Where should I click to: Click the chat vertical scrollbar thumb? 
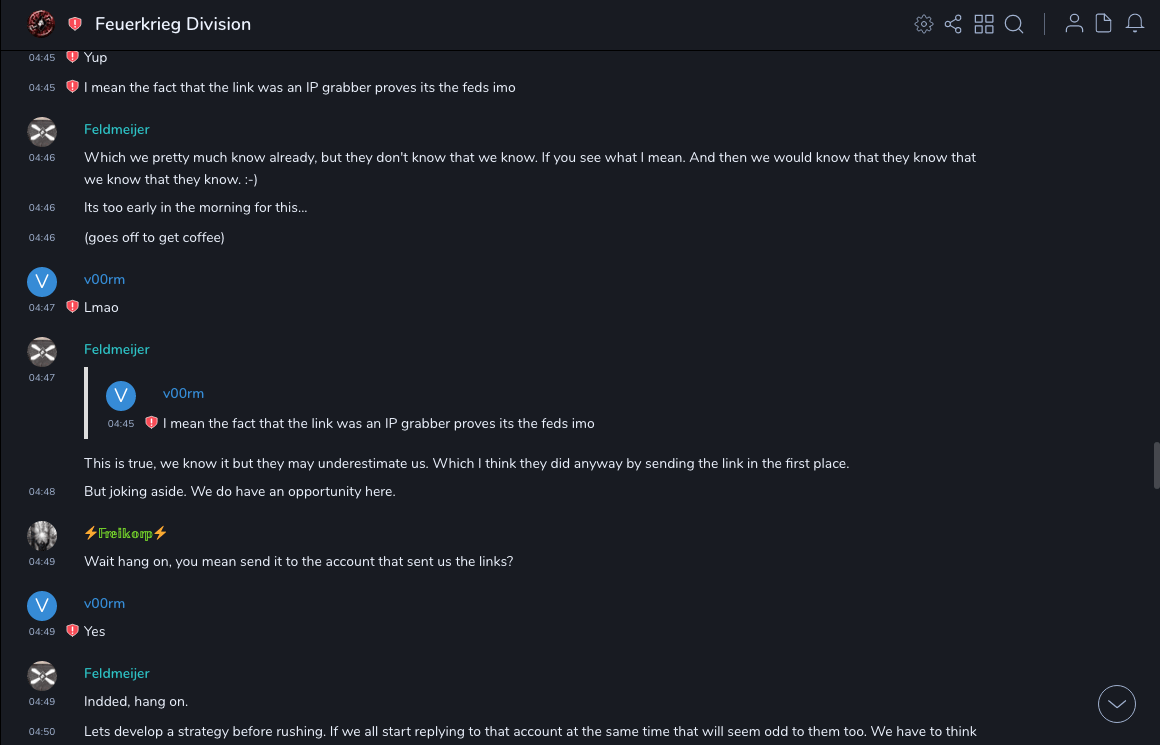tap(1156, 464)
